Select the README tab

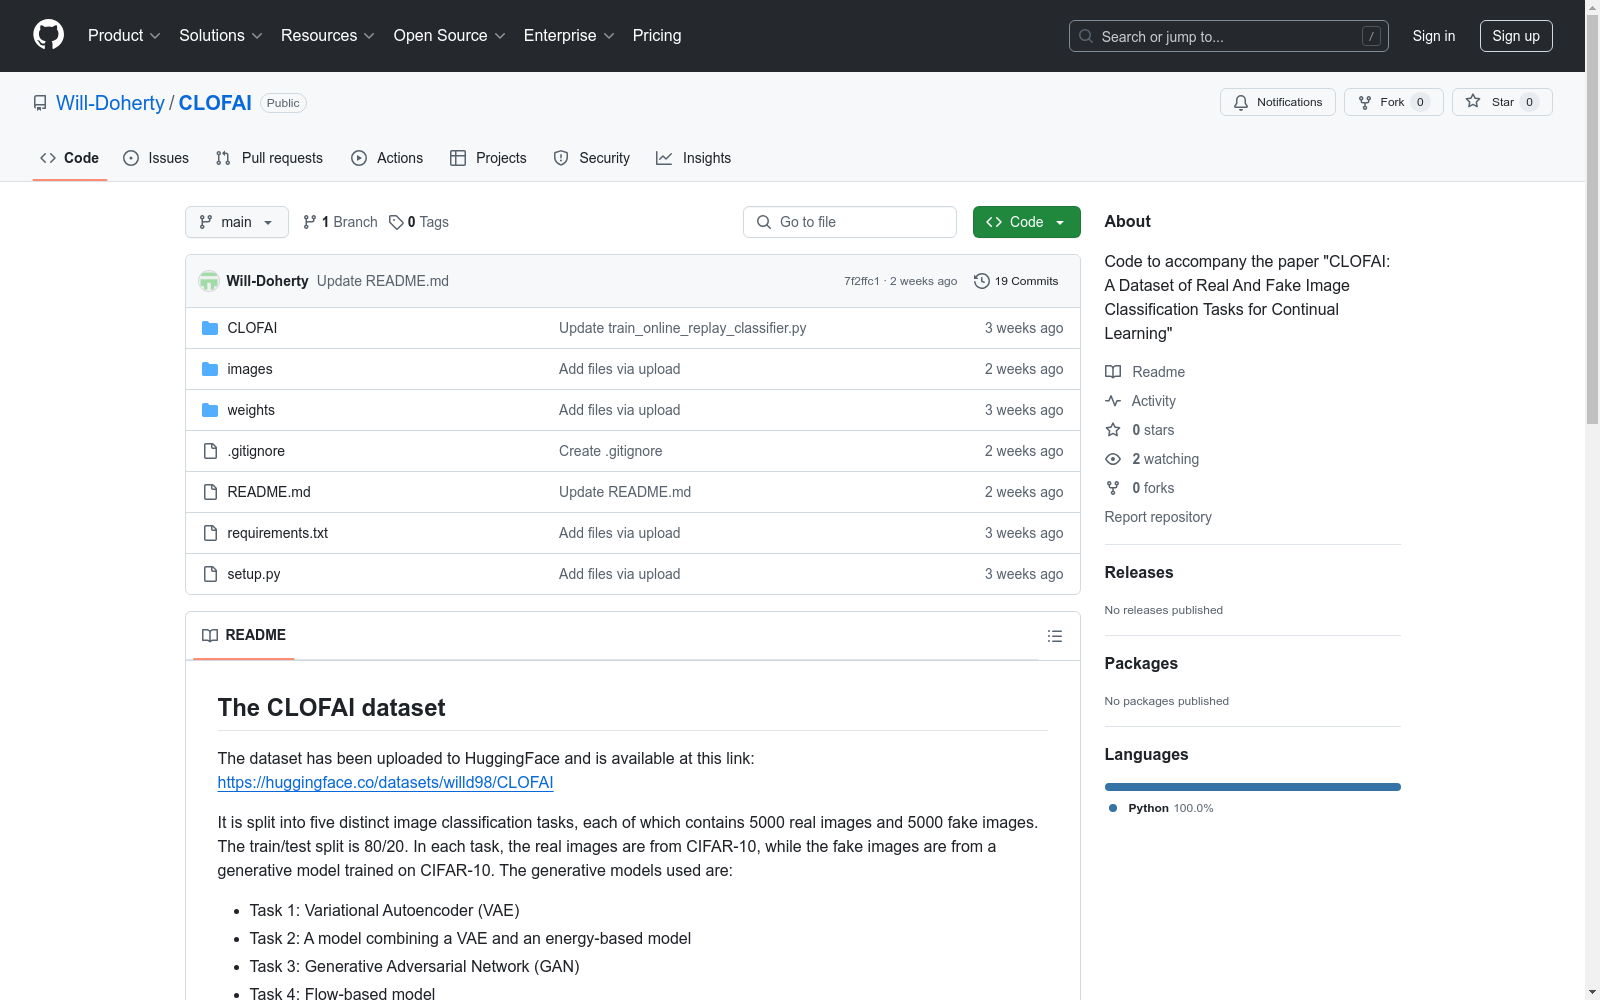point(244,635)
